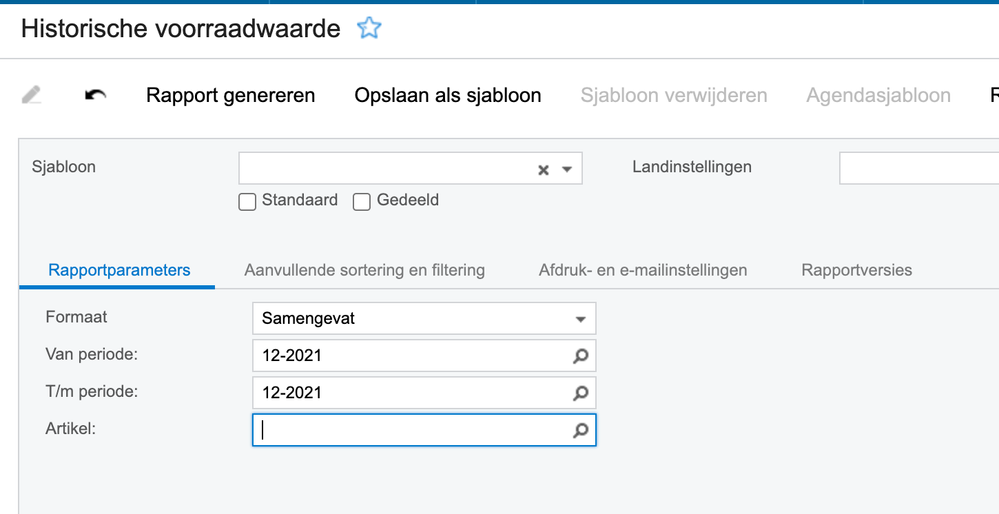Toggle the Gedeeld checkbox
This screenshot has width=999, height=514.
362,201
